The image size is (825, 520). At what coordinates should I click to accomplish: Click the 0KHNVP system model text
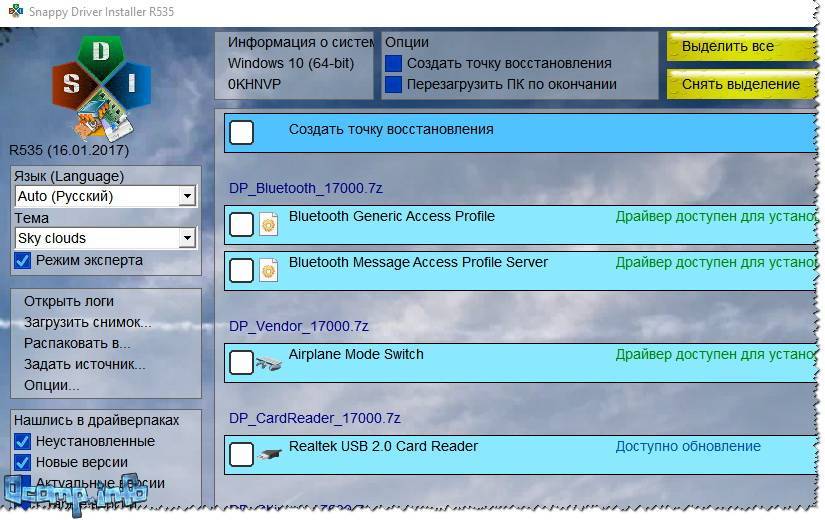click(x=254, y=84)
